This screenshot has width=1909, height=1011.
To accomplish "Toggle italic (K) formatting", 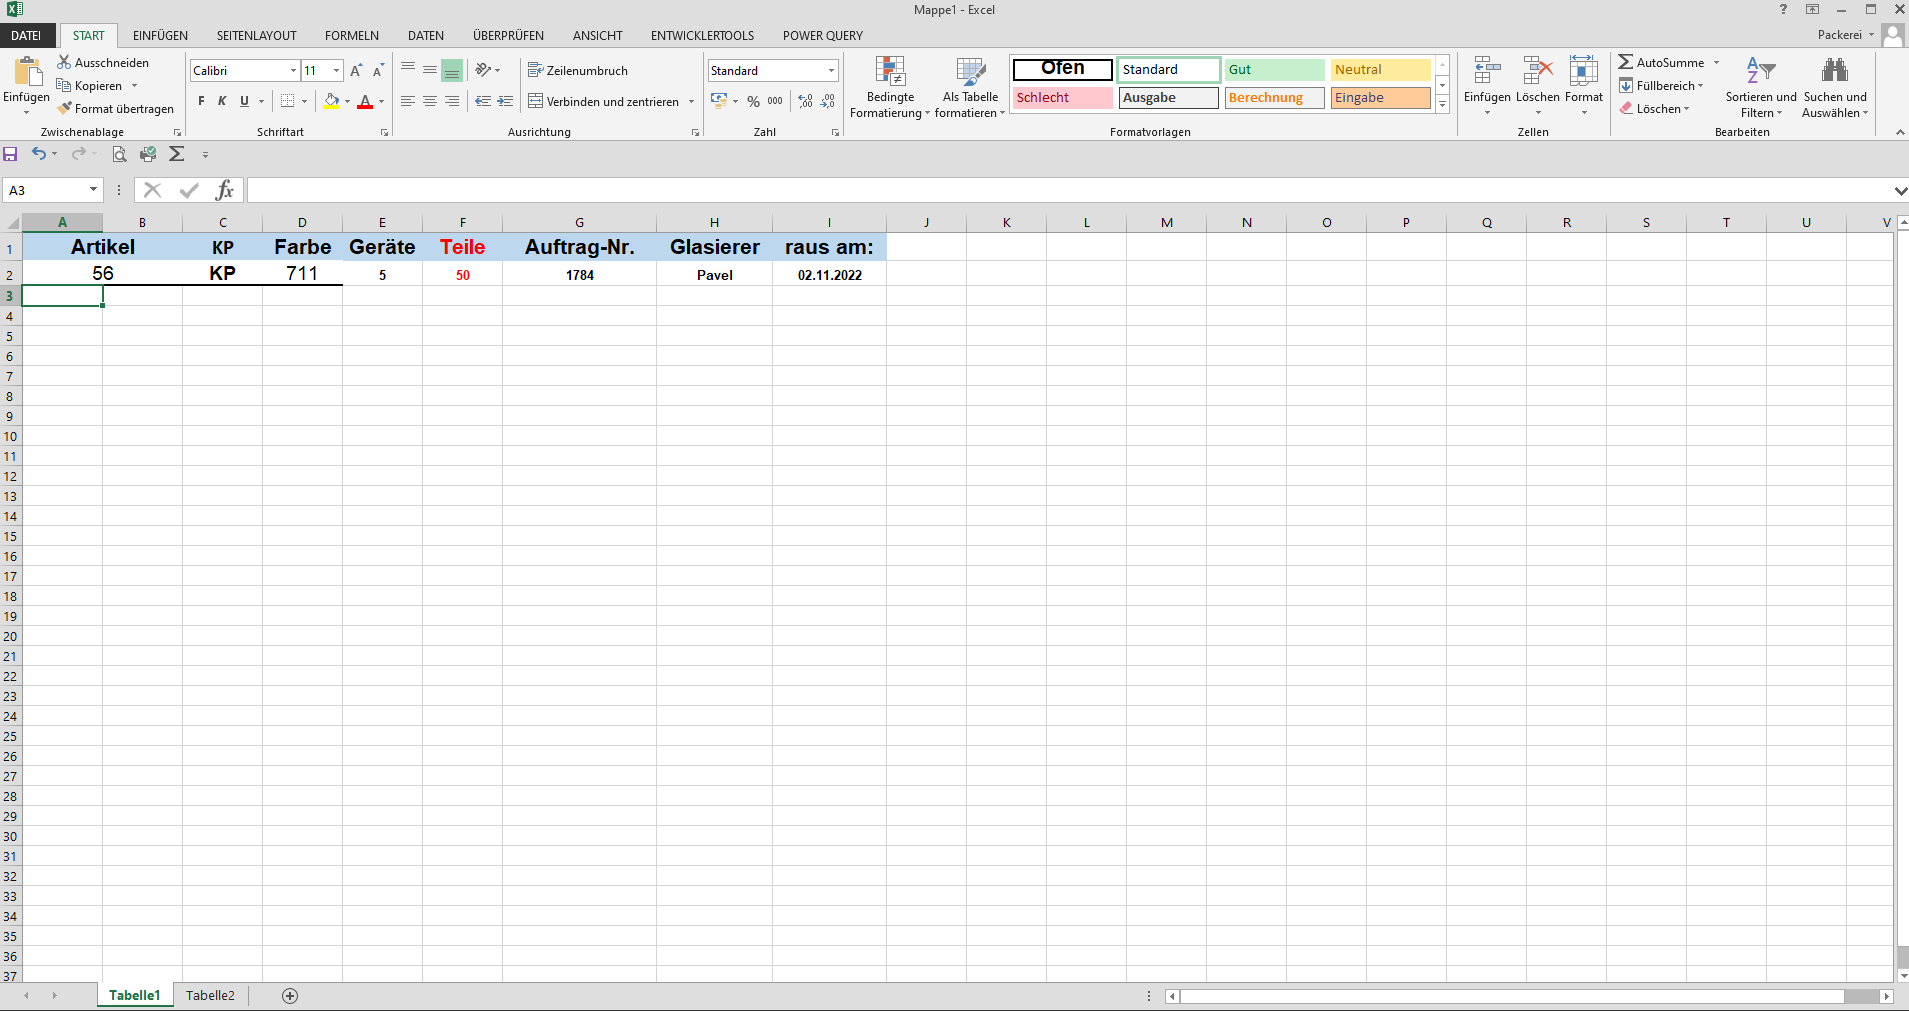I will [x=222, y=101].
